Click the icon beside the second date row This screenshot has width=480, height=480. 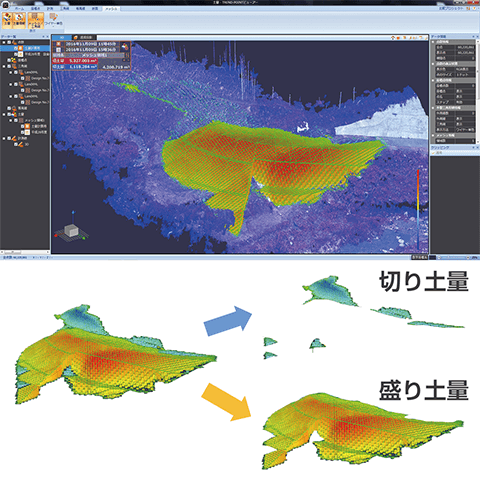(59, 50)
